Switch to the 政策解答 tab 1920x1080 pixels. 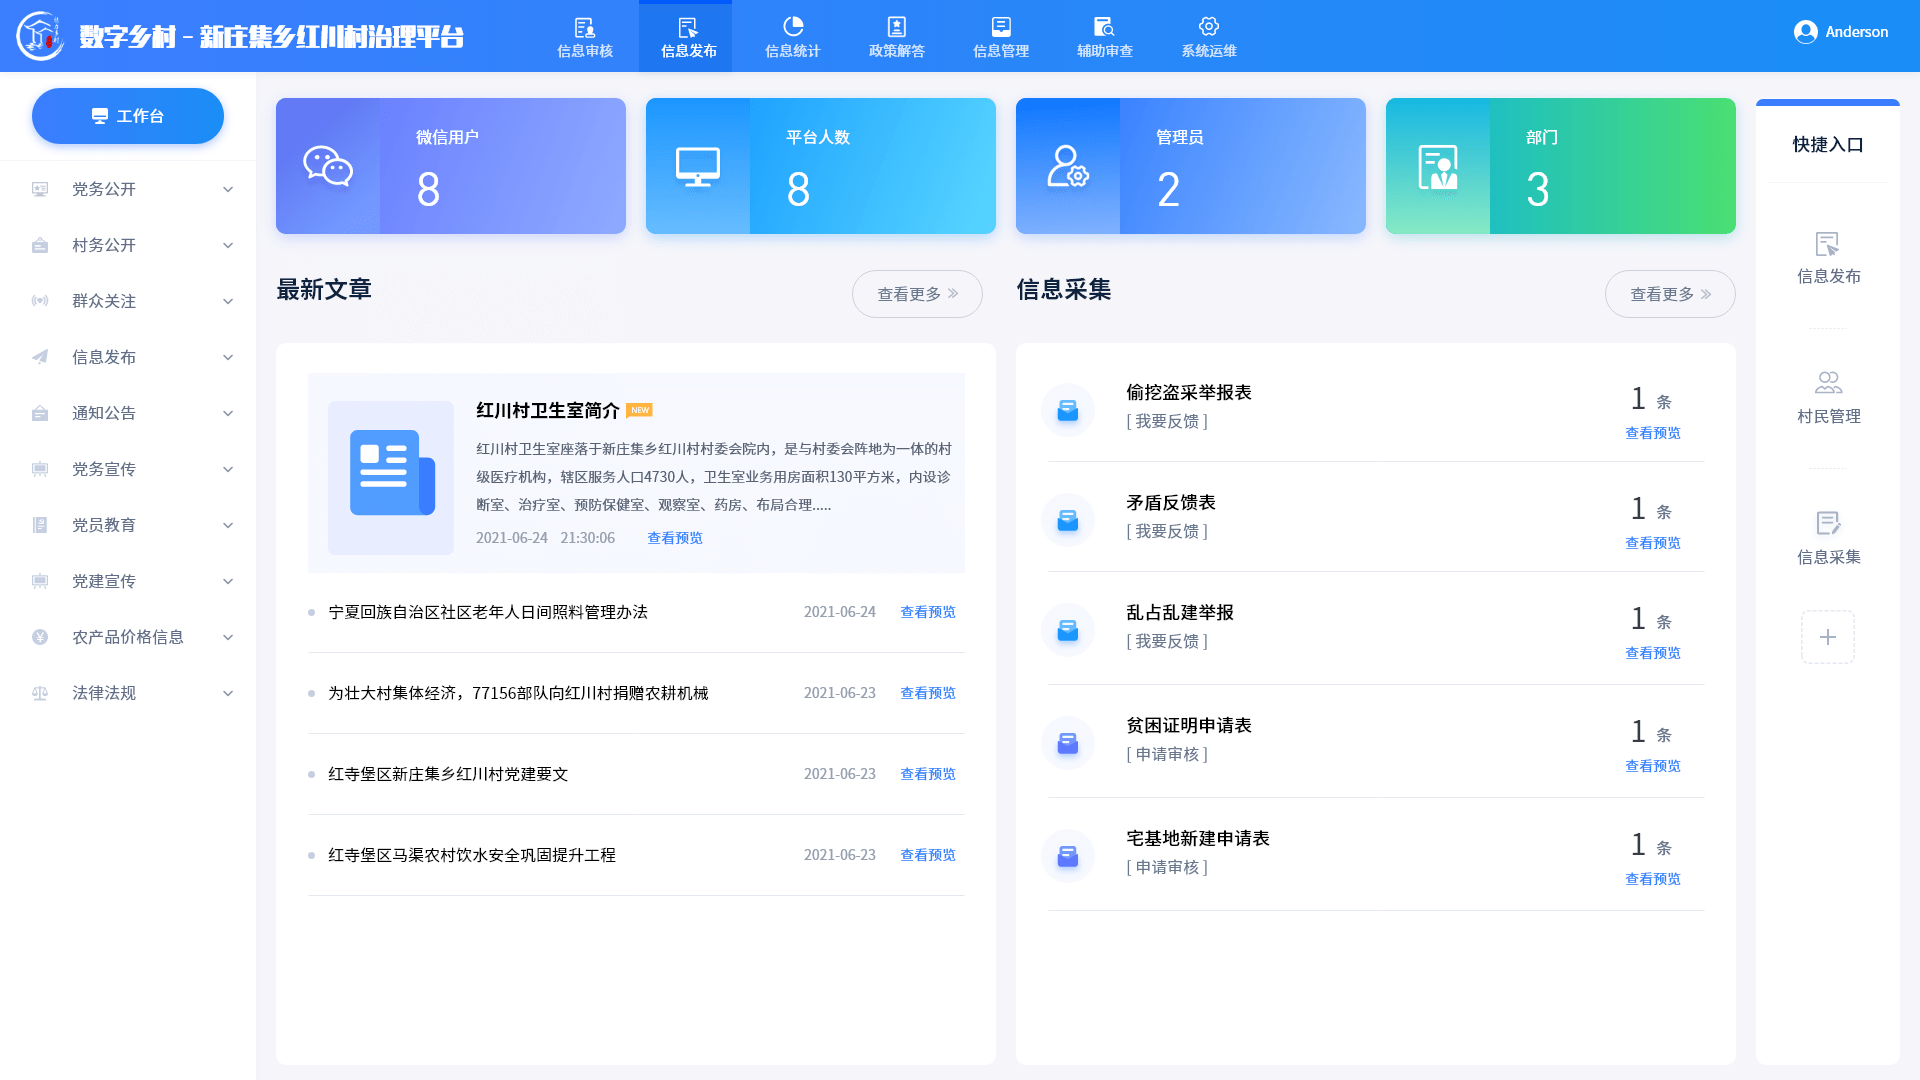[897, 37]
